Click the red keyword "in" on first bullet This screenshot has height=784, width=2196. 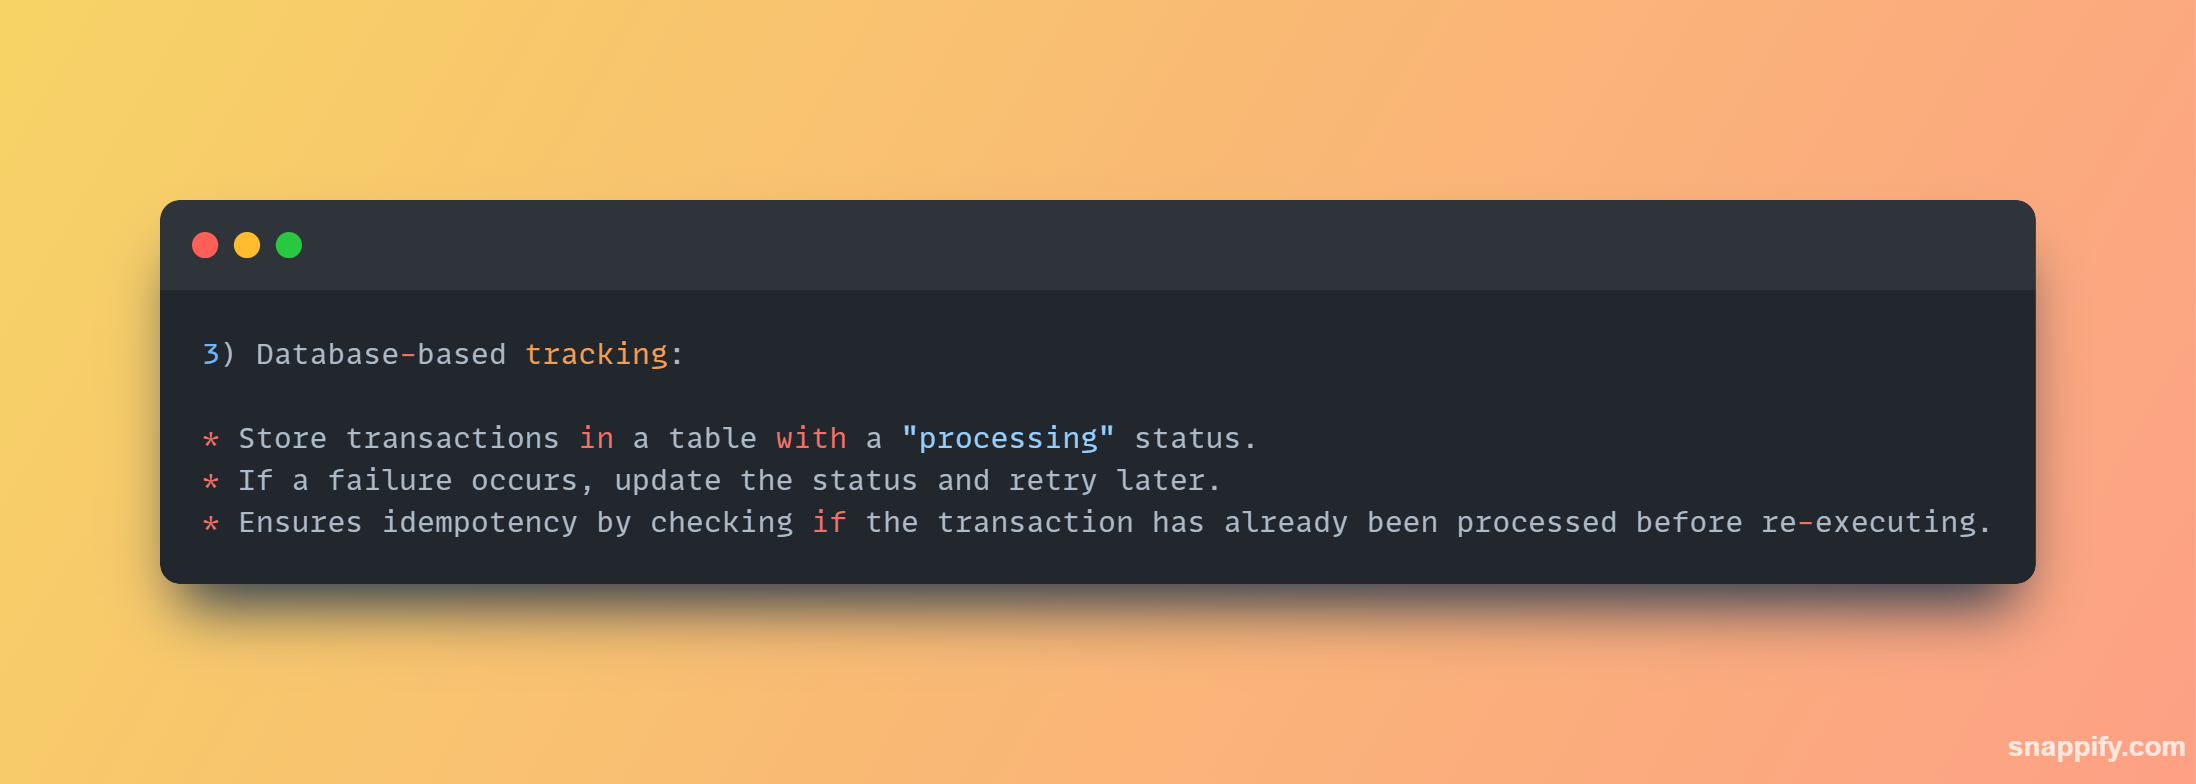596,438
